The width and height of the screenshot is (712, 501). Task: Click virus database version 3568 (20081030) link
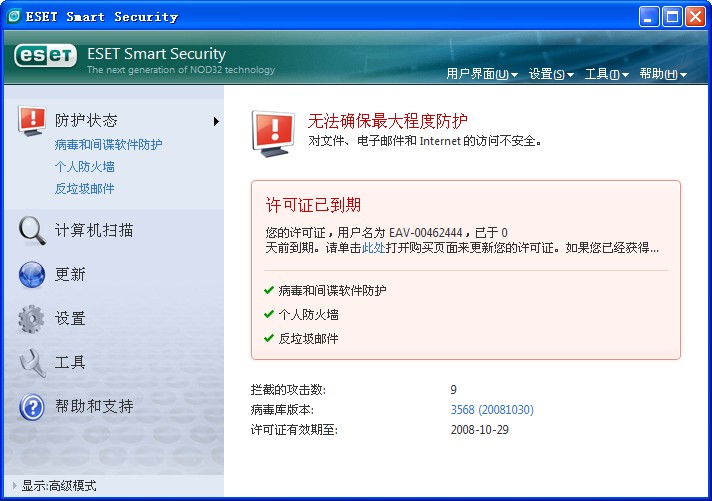point(492,410)
